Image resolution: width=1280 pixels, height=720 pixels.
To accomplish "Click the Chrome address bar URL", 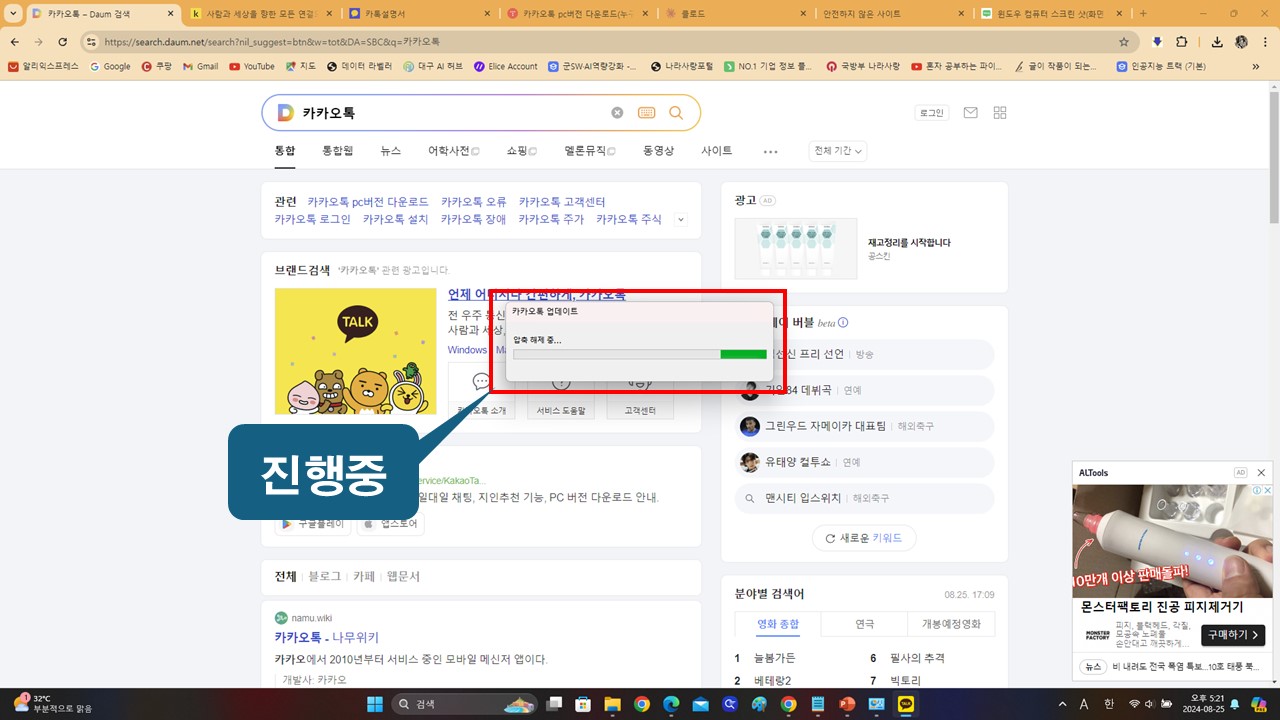I will tap(272, 42).
